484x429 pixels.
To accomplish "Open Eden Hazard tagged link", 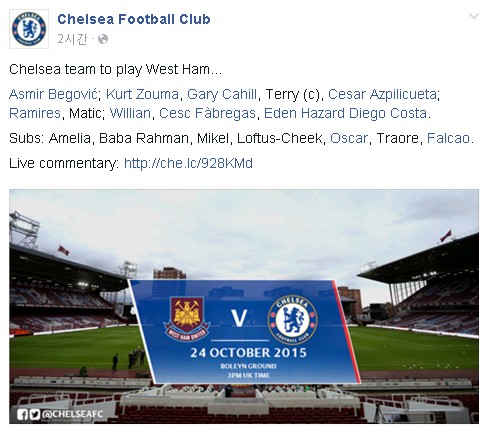I will coord(304,113).
